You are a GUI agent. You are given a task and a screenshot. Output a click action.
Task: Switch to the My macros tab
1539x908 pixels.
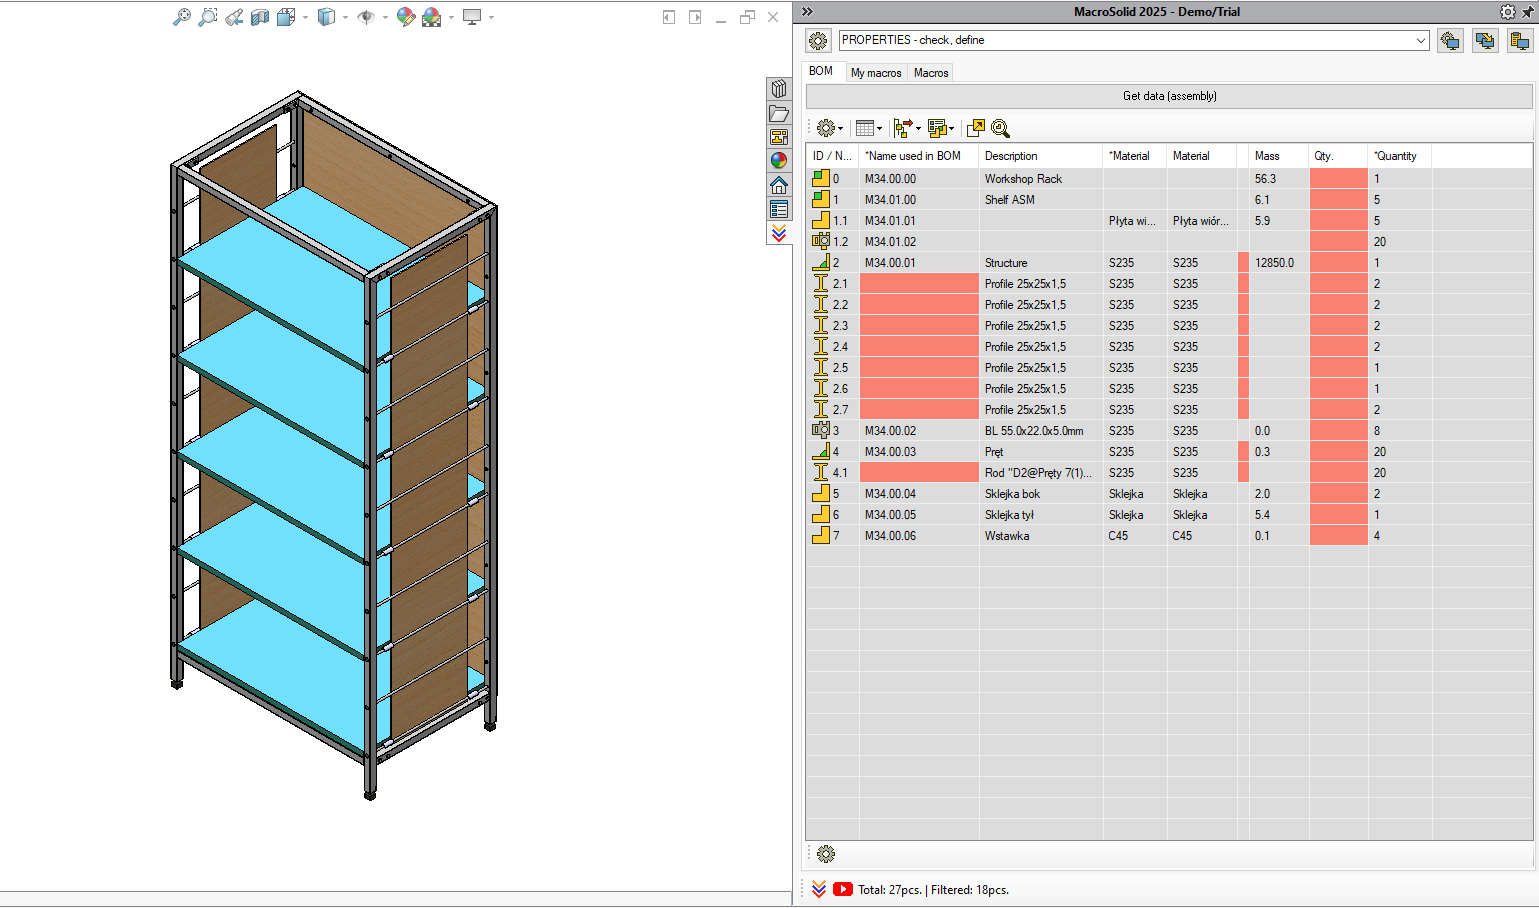(876, 73)
